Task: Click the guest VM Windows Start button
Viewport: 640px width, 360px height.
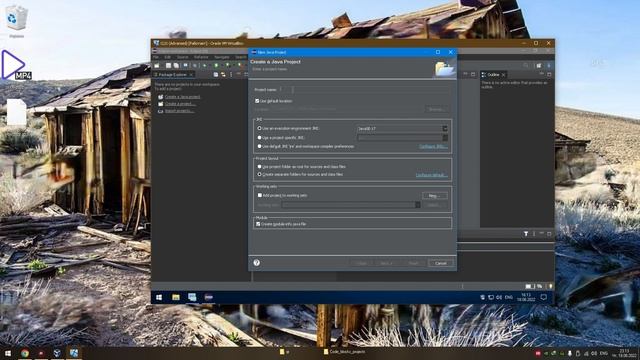Action: coord(159,297)
